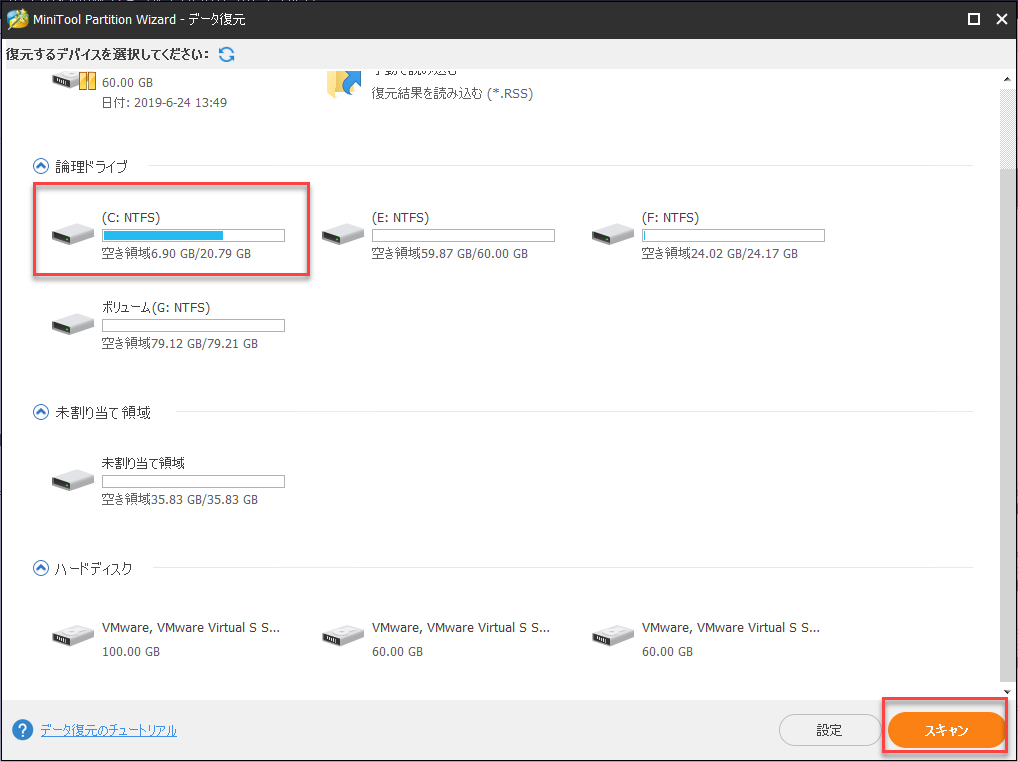Click the (C: NTFS) label

point(131,217)
